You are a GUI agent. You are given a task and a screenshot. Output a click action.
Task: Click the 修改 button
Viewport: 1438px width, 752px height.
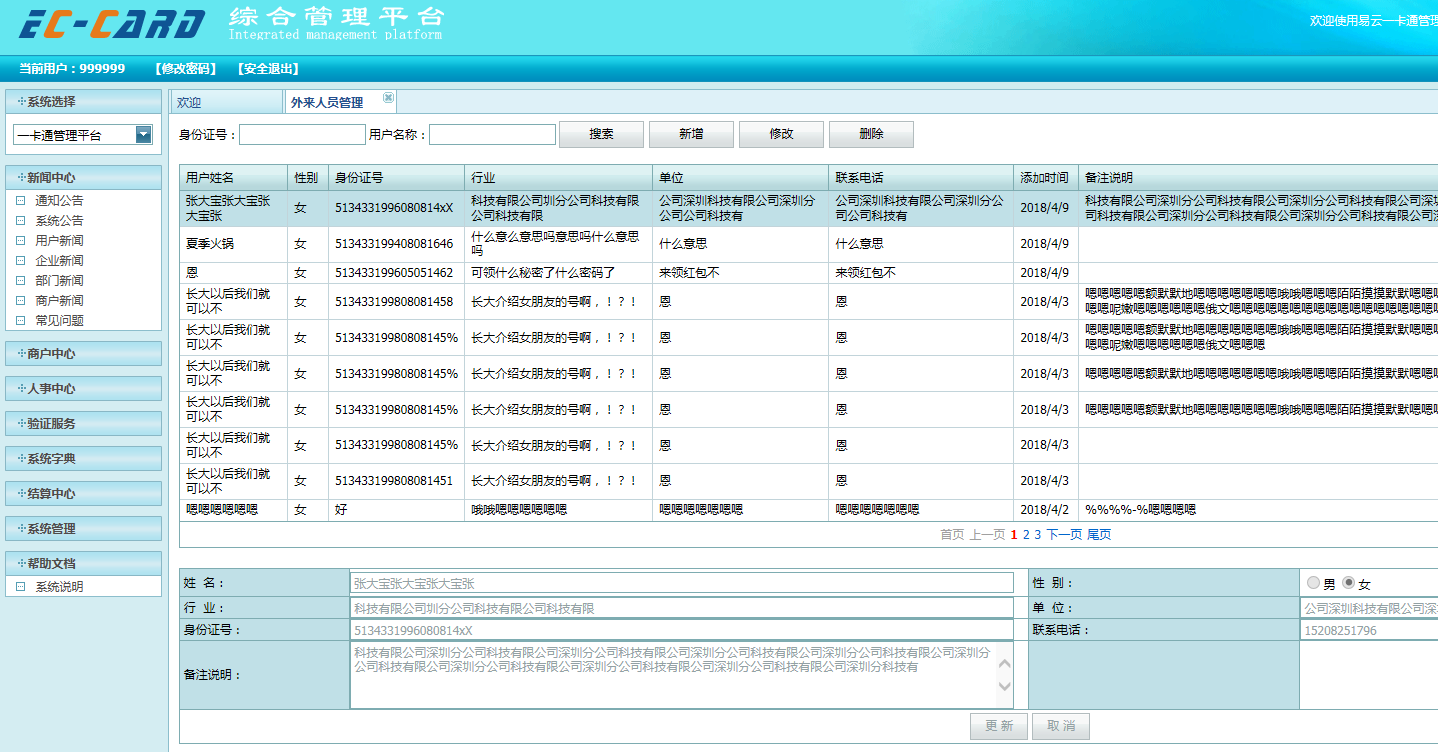click(x=781, y=134)
